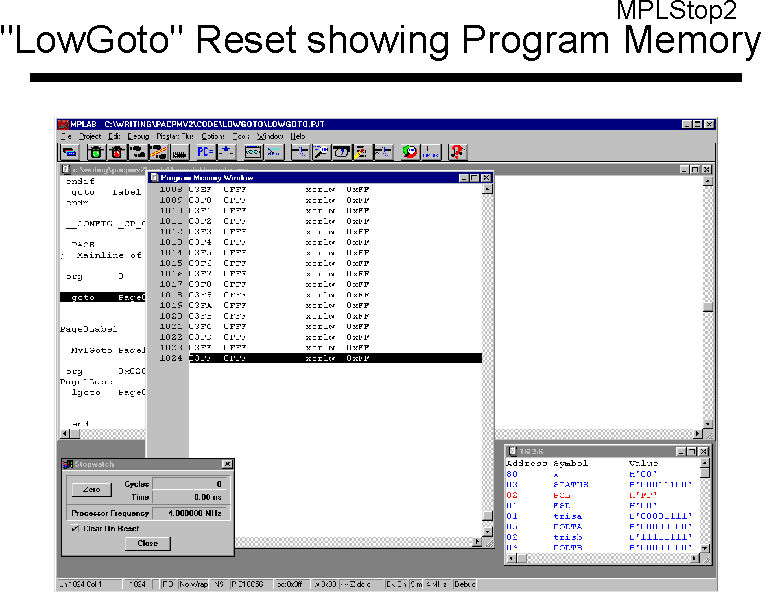Click Program Memory vertical scrollbar thumb

pos(487,516)
